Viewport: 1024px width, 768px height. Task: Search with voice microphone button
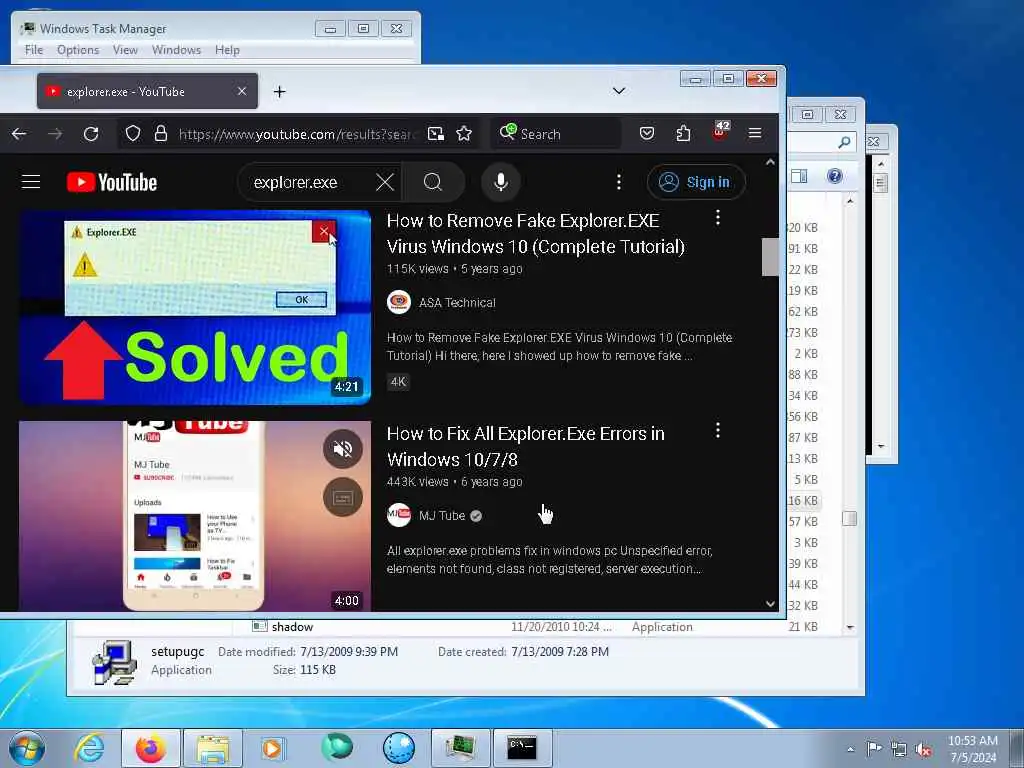coord(501,182)
